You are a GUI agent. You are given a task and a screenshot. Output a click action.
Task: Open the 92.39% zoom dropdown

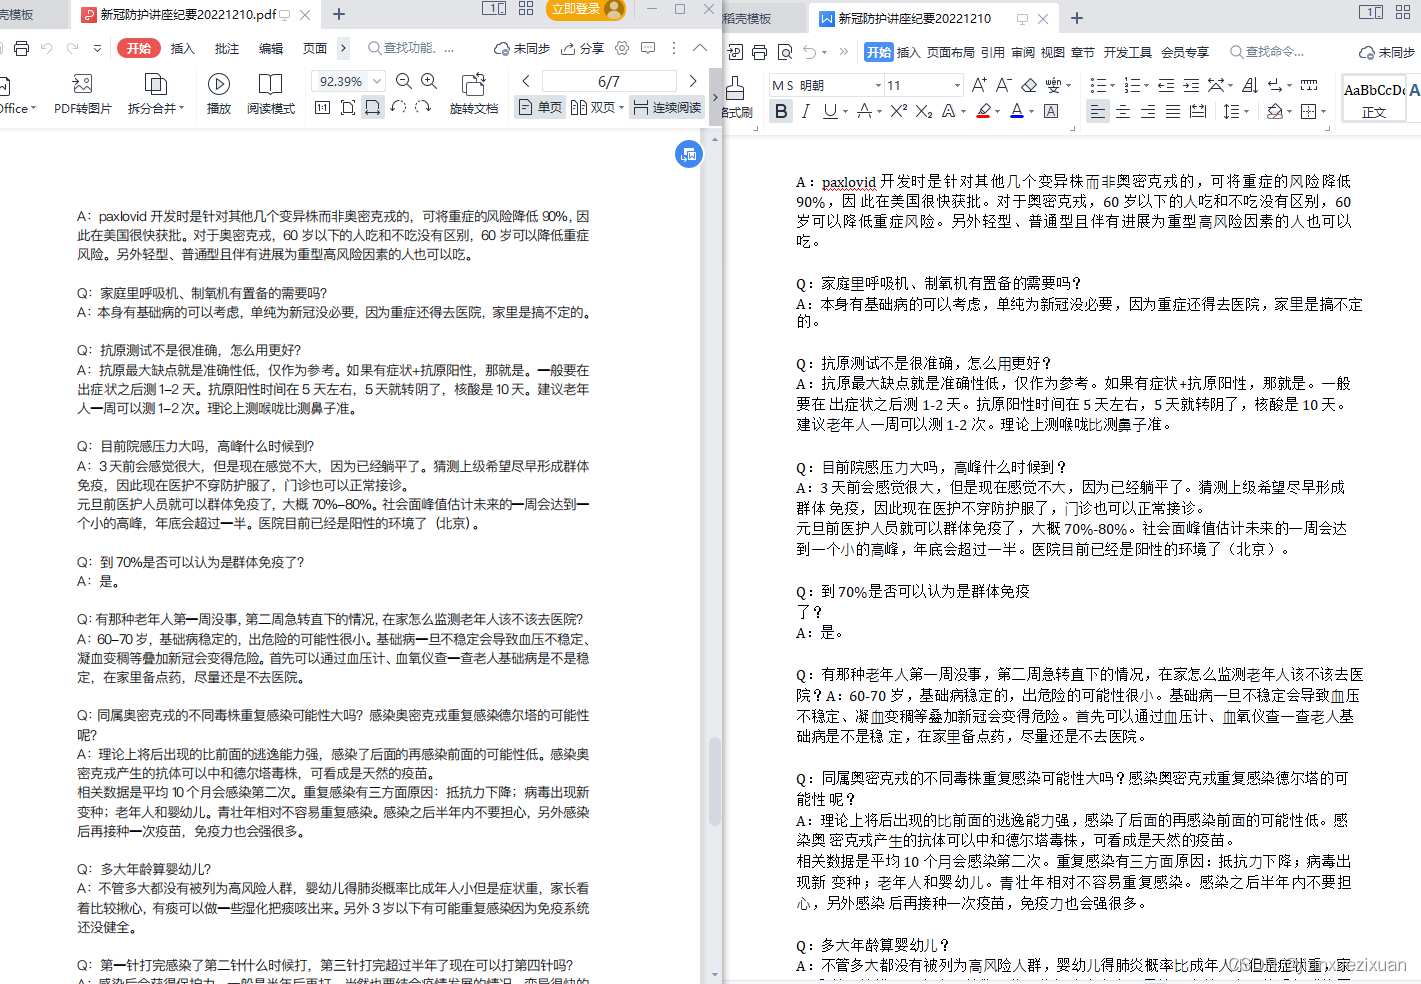pyautogui.click(x=377, y=81)
